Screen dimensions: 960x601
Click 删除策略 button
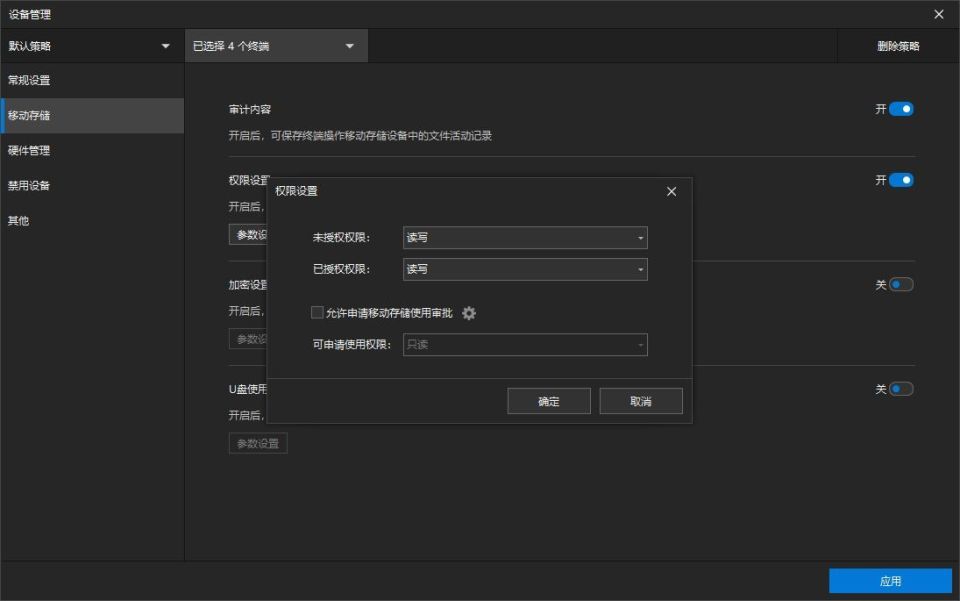coord(898,46)
